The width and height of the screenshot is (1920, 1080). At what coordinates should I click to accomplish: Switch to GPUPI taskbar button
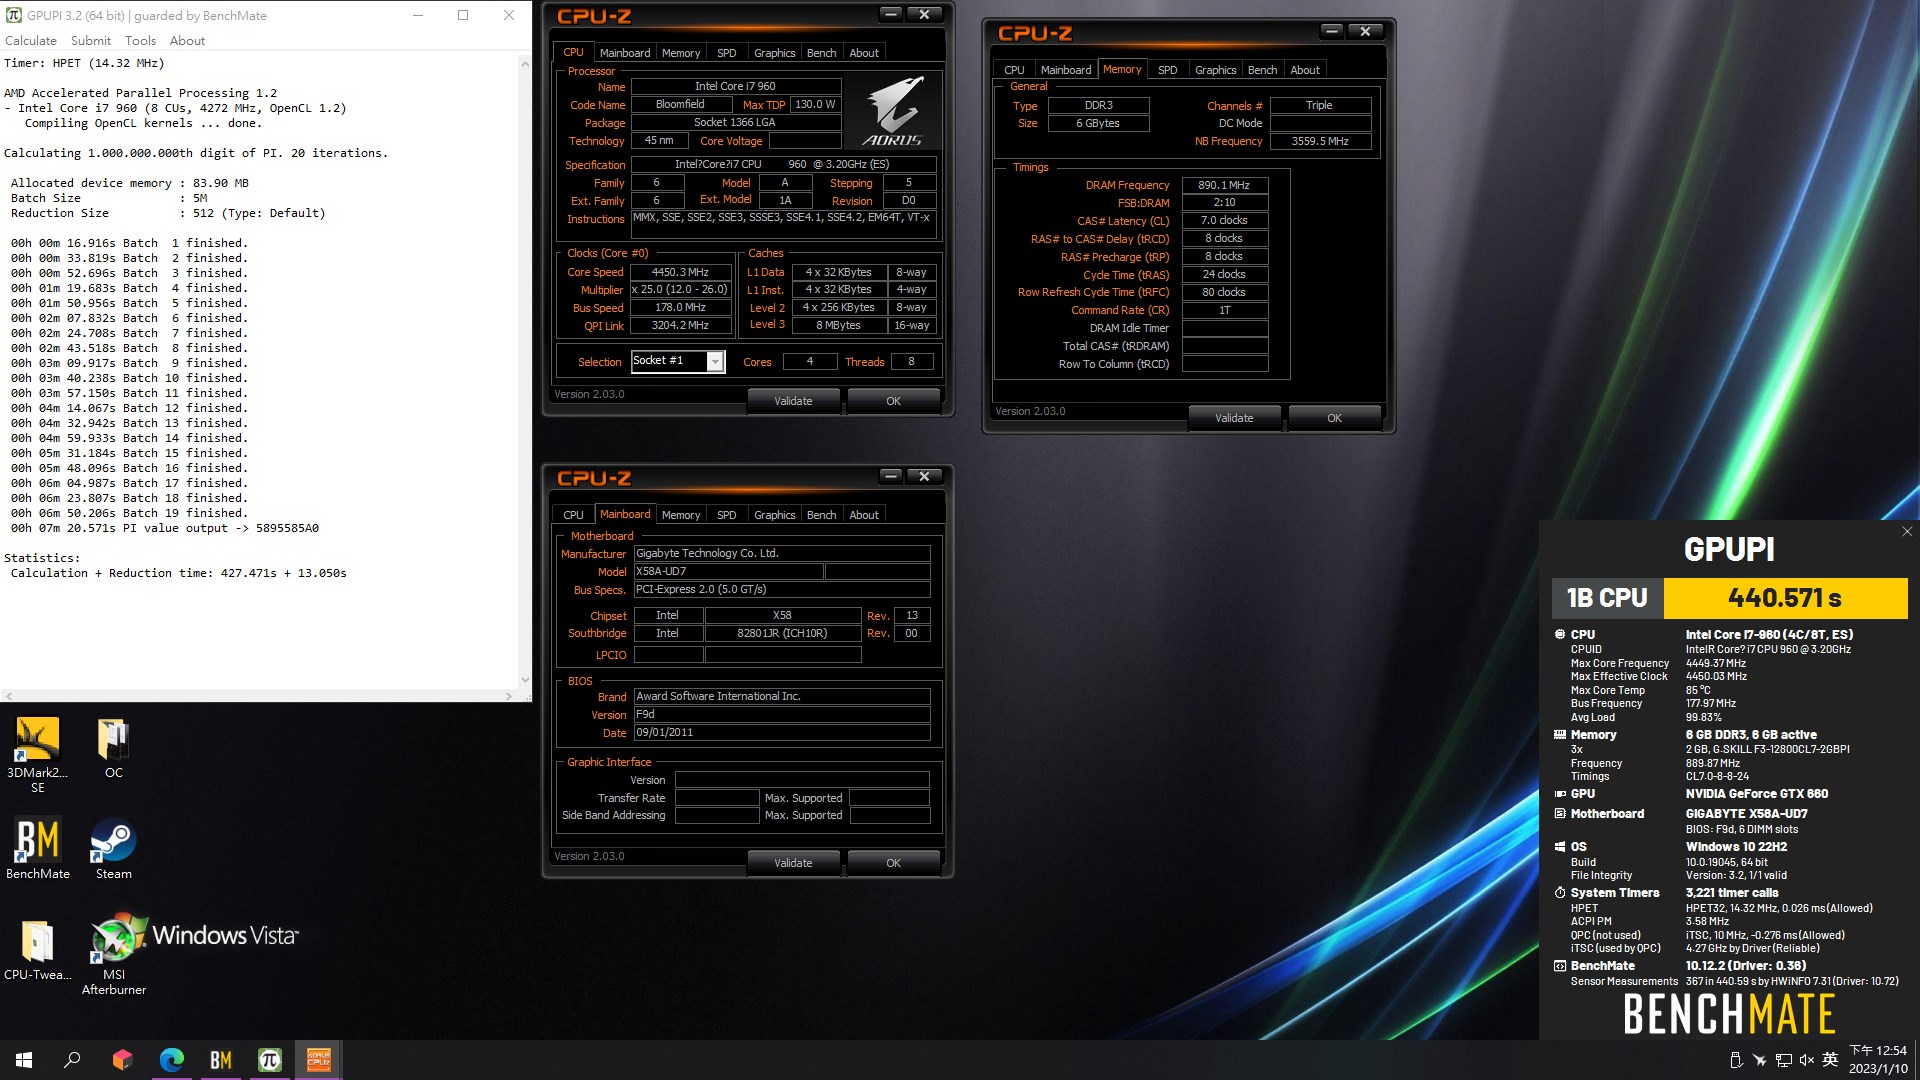[x=270, y=1060]
